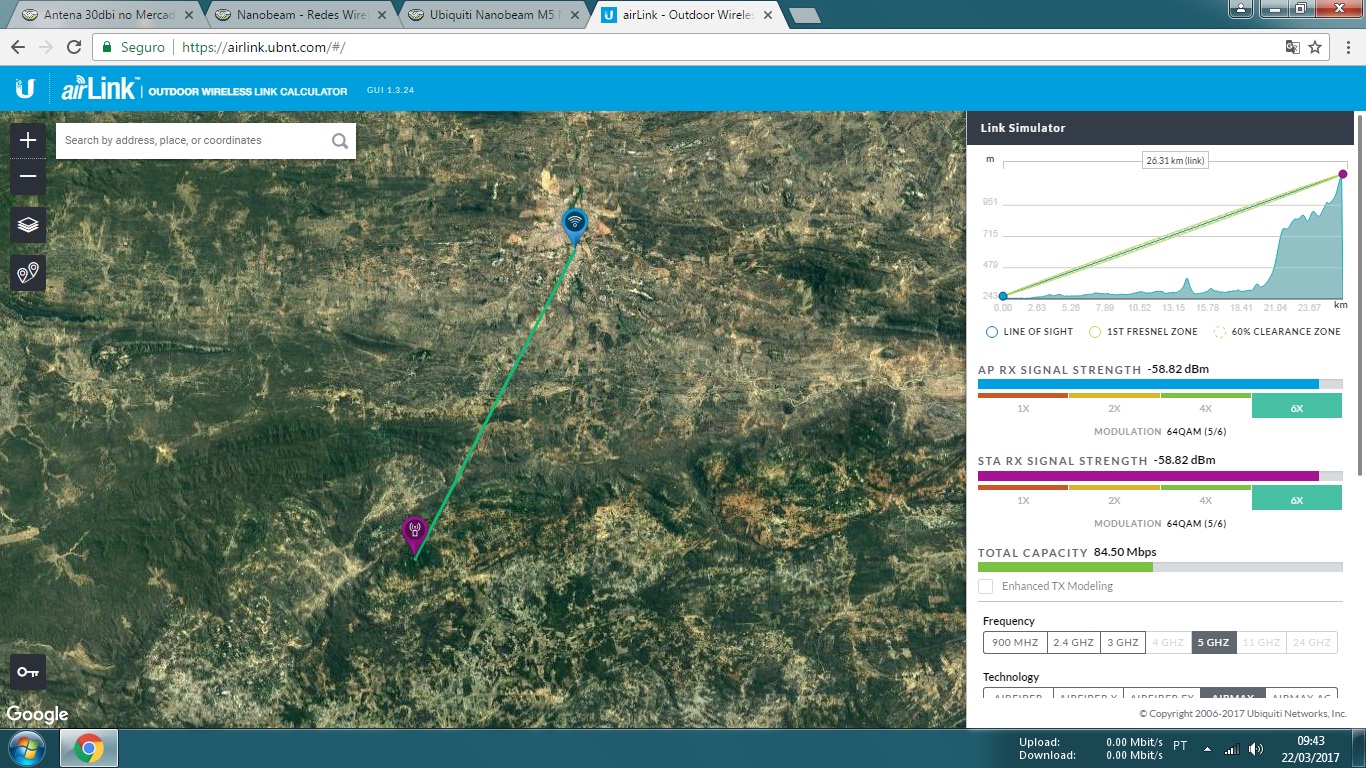Image resolution: width=1366 pixels, height=768 pixels.
Task: Click the browser forward arrow
Action: coord(46,47)
